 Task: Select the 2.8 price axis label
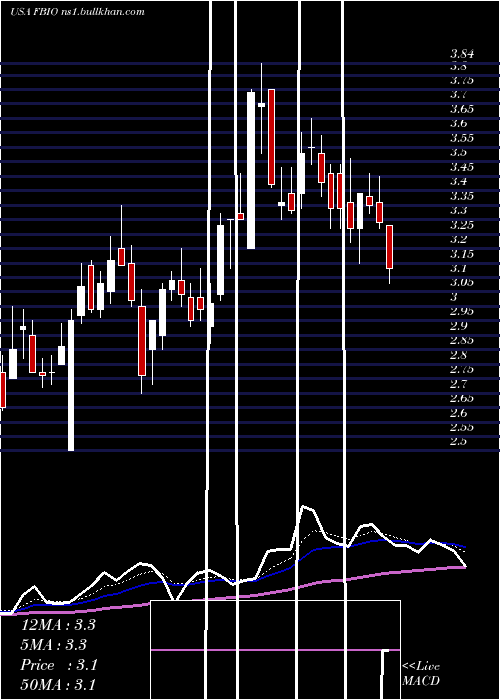click(x=458, y=355)
